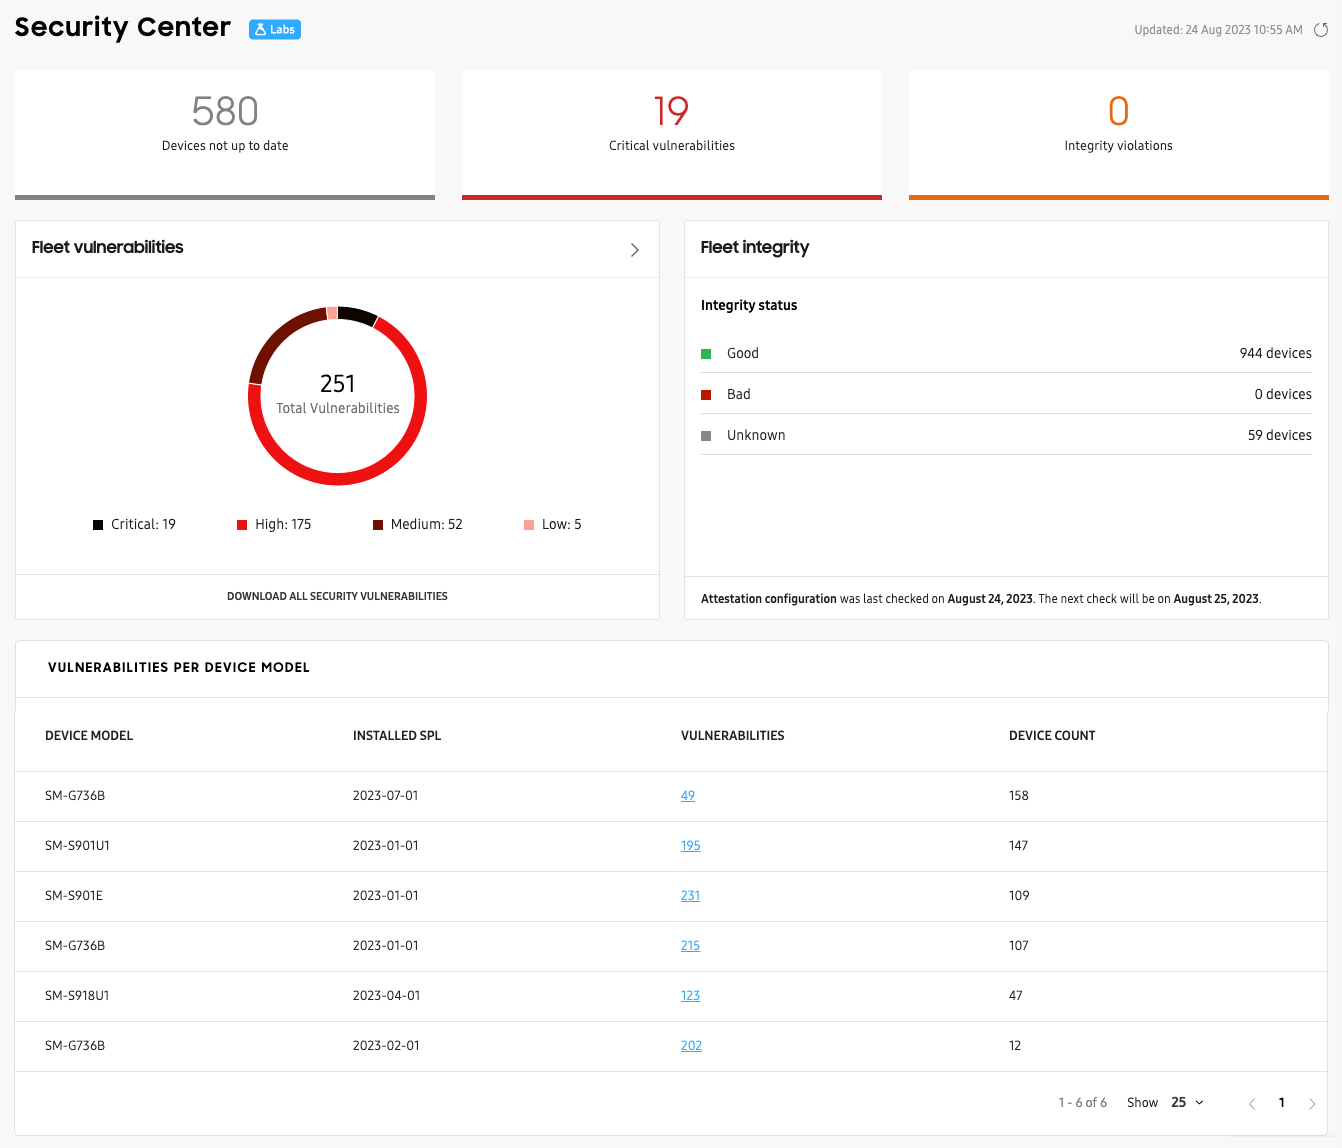Viewport: 1342px width, 1148px height.
Task: Click the refresh icon beside the updated timestamp
Action: (1320, 30)
